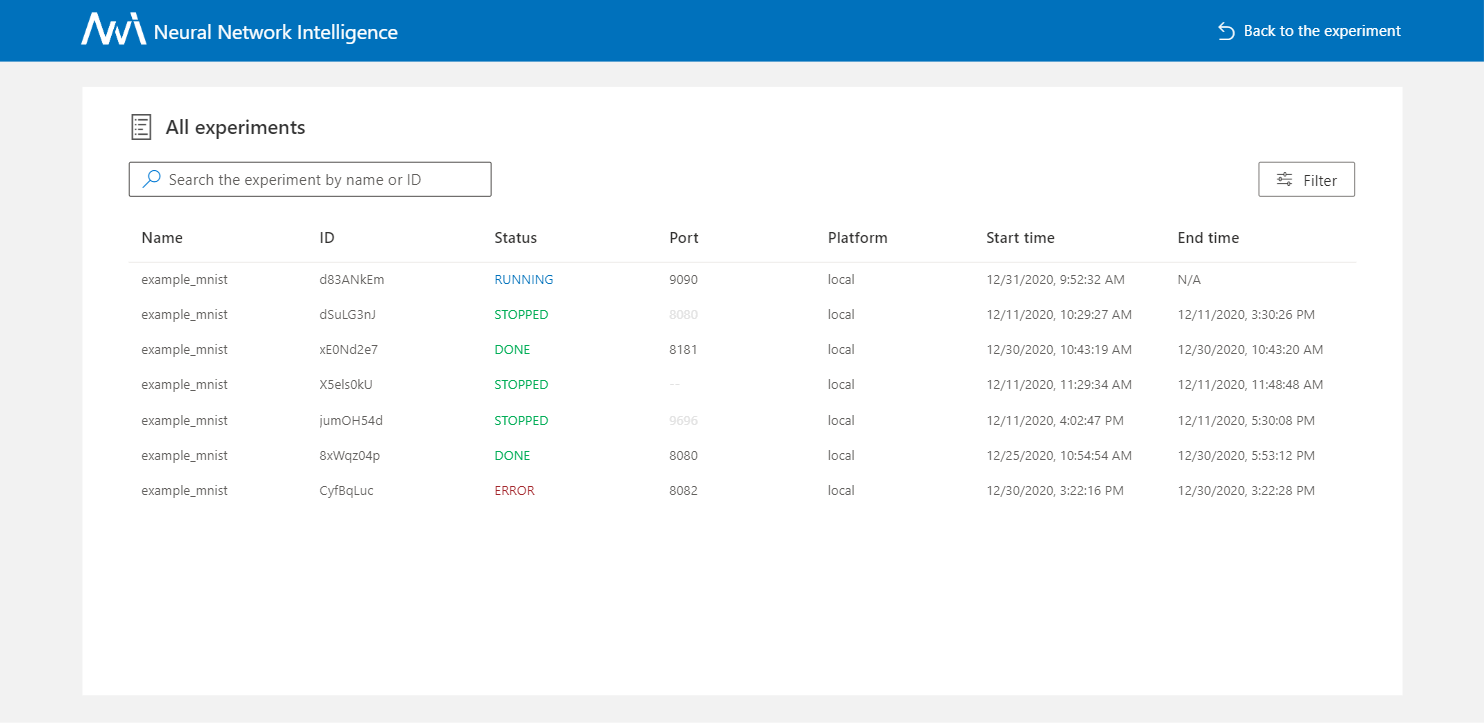
Task: Open the Filter options panel
Action: (x=1306, y=179)
